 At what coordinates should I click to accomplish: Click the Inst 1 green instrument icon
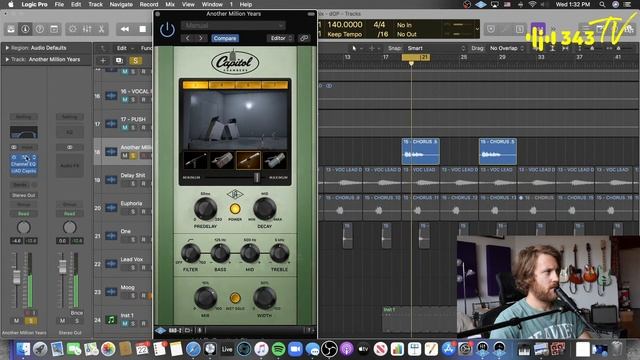(x=111, y=320)
